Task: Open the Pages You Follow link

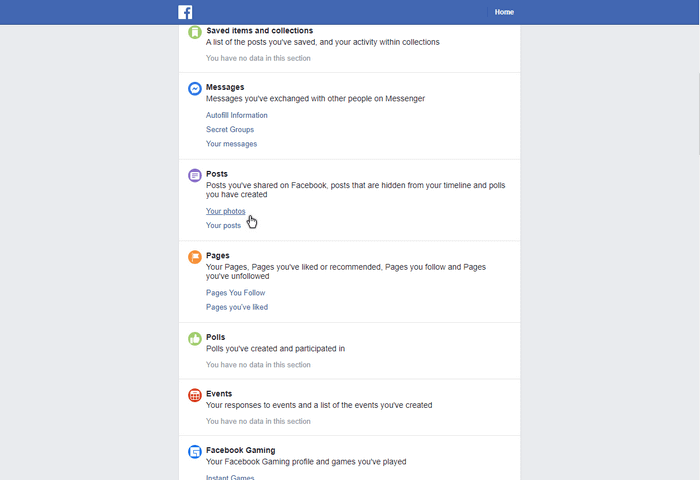Action: pyautogui.click(x=235, y=293)
